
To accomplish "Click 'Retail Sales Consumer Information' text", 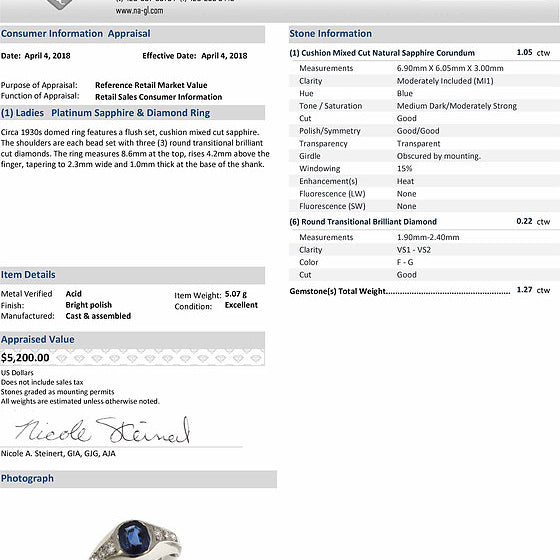I will pyautogui.click(x=159, y=97).
